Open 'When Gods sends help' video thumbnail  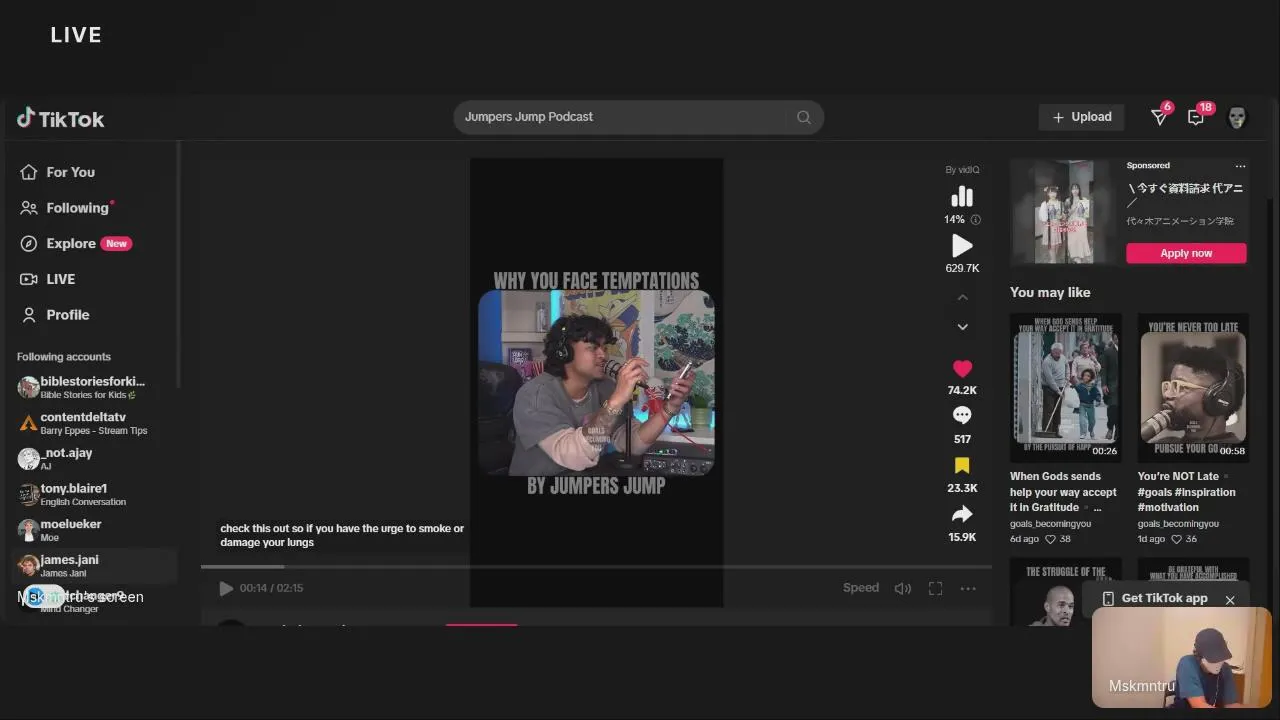pos(1065,388)
